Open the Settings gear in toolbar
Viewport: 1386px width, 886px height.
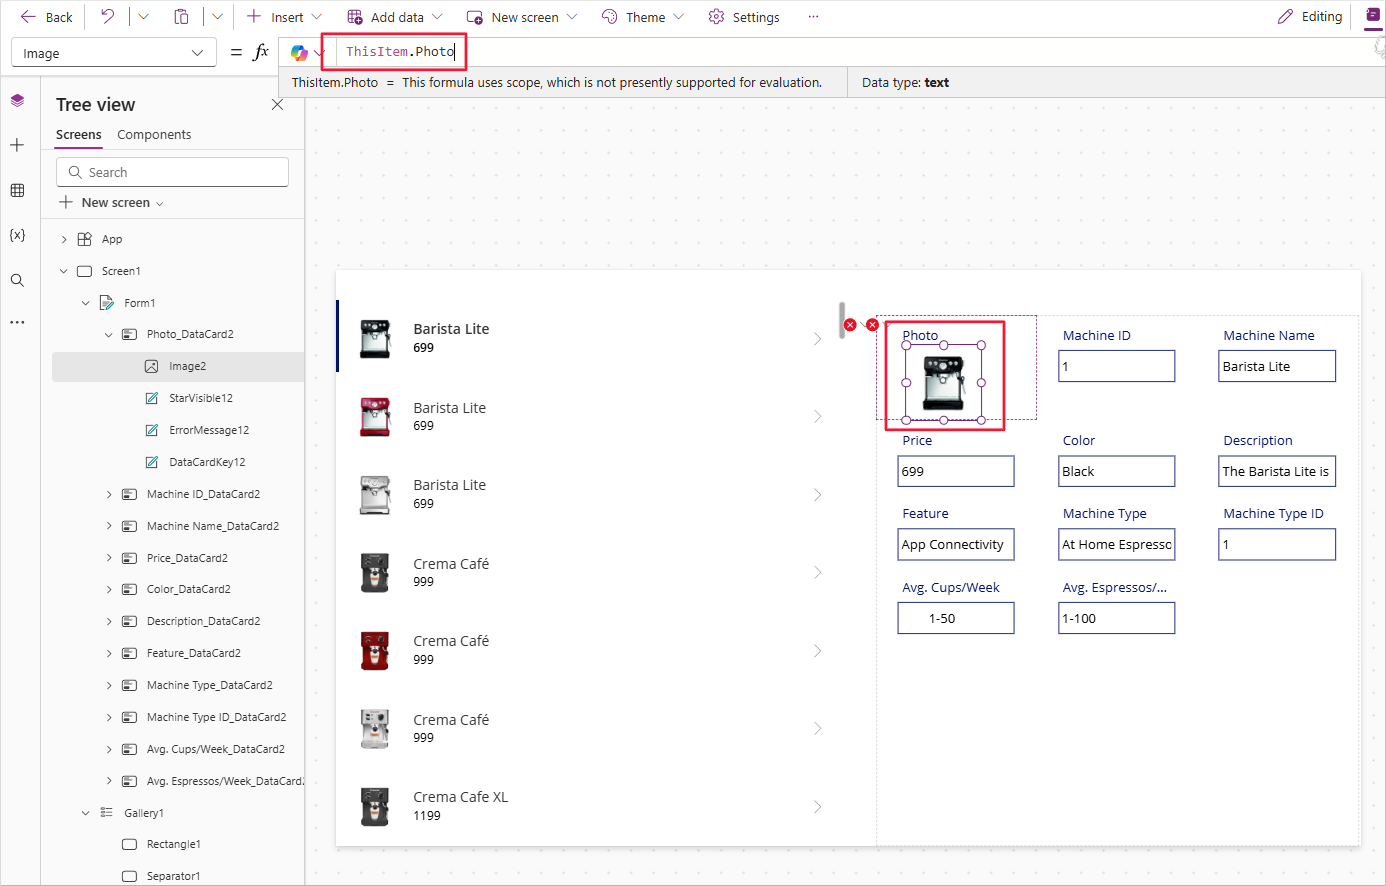click(x=743, y=17)
